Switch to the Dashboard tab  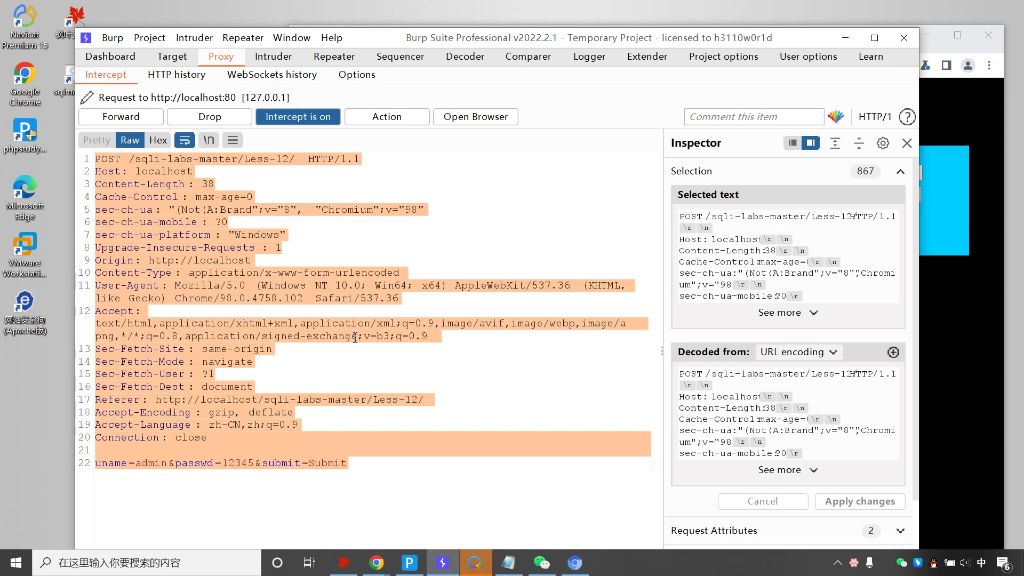pos(110,57)
